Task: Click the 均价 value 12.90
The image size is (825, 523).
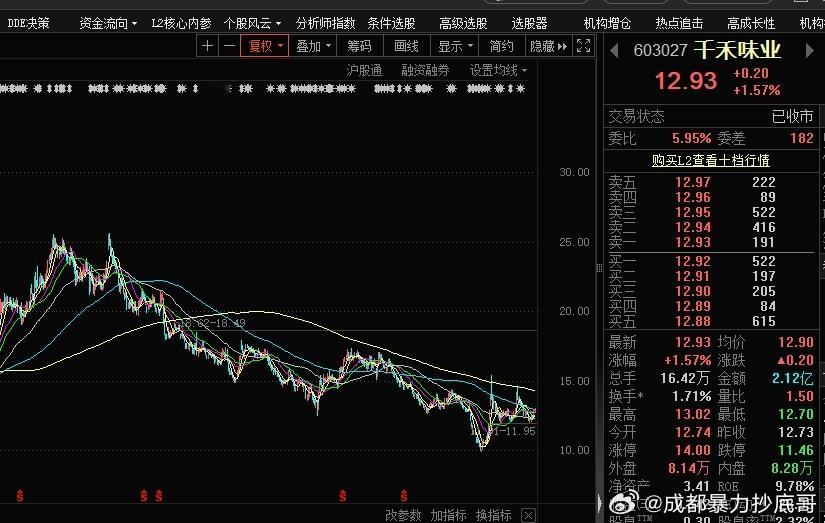Action: [x=796, y=343]
